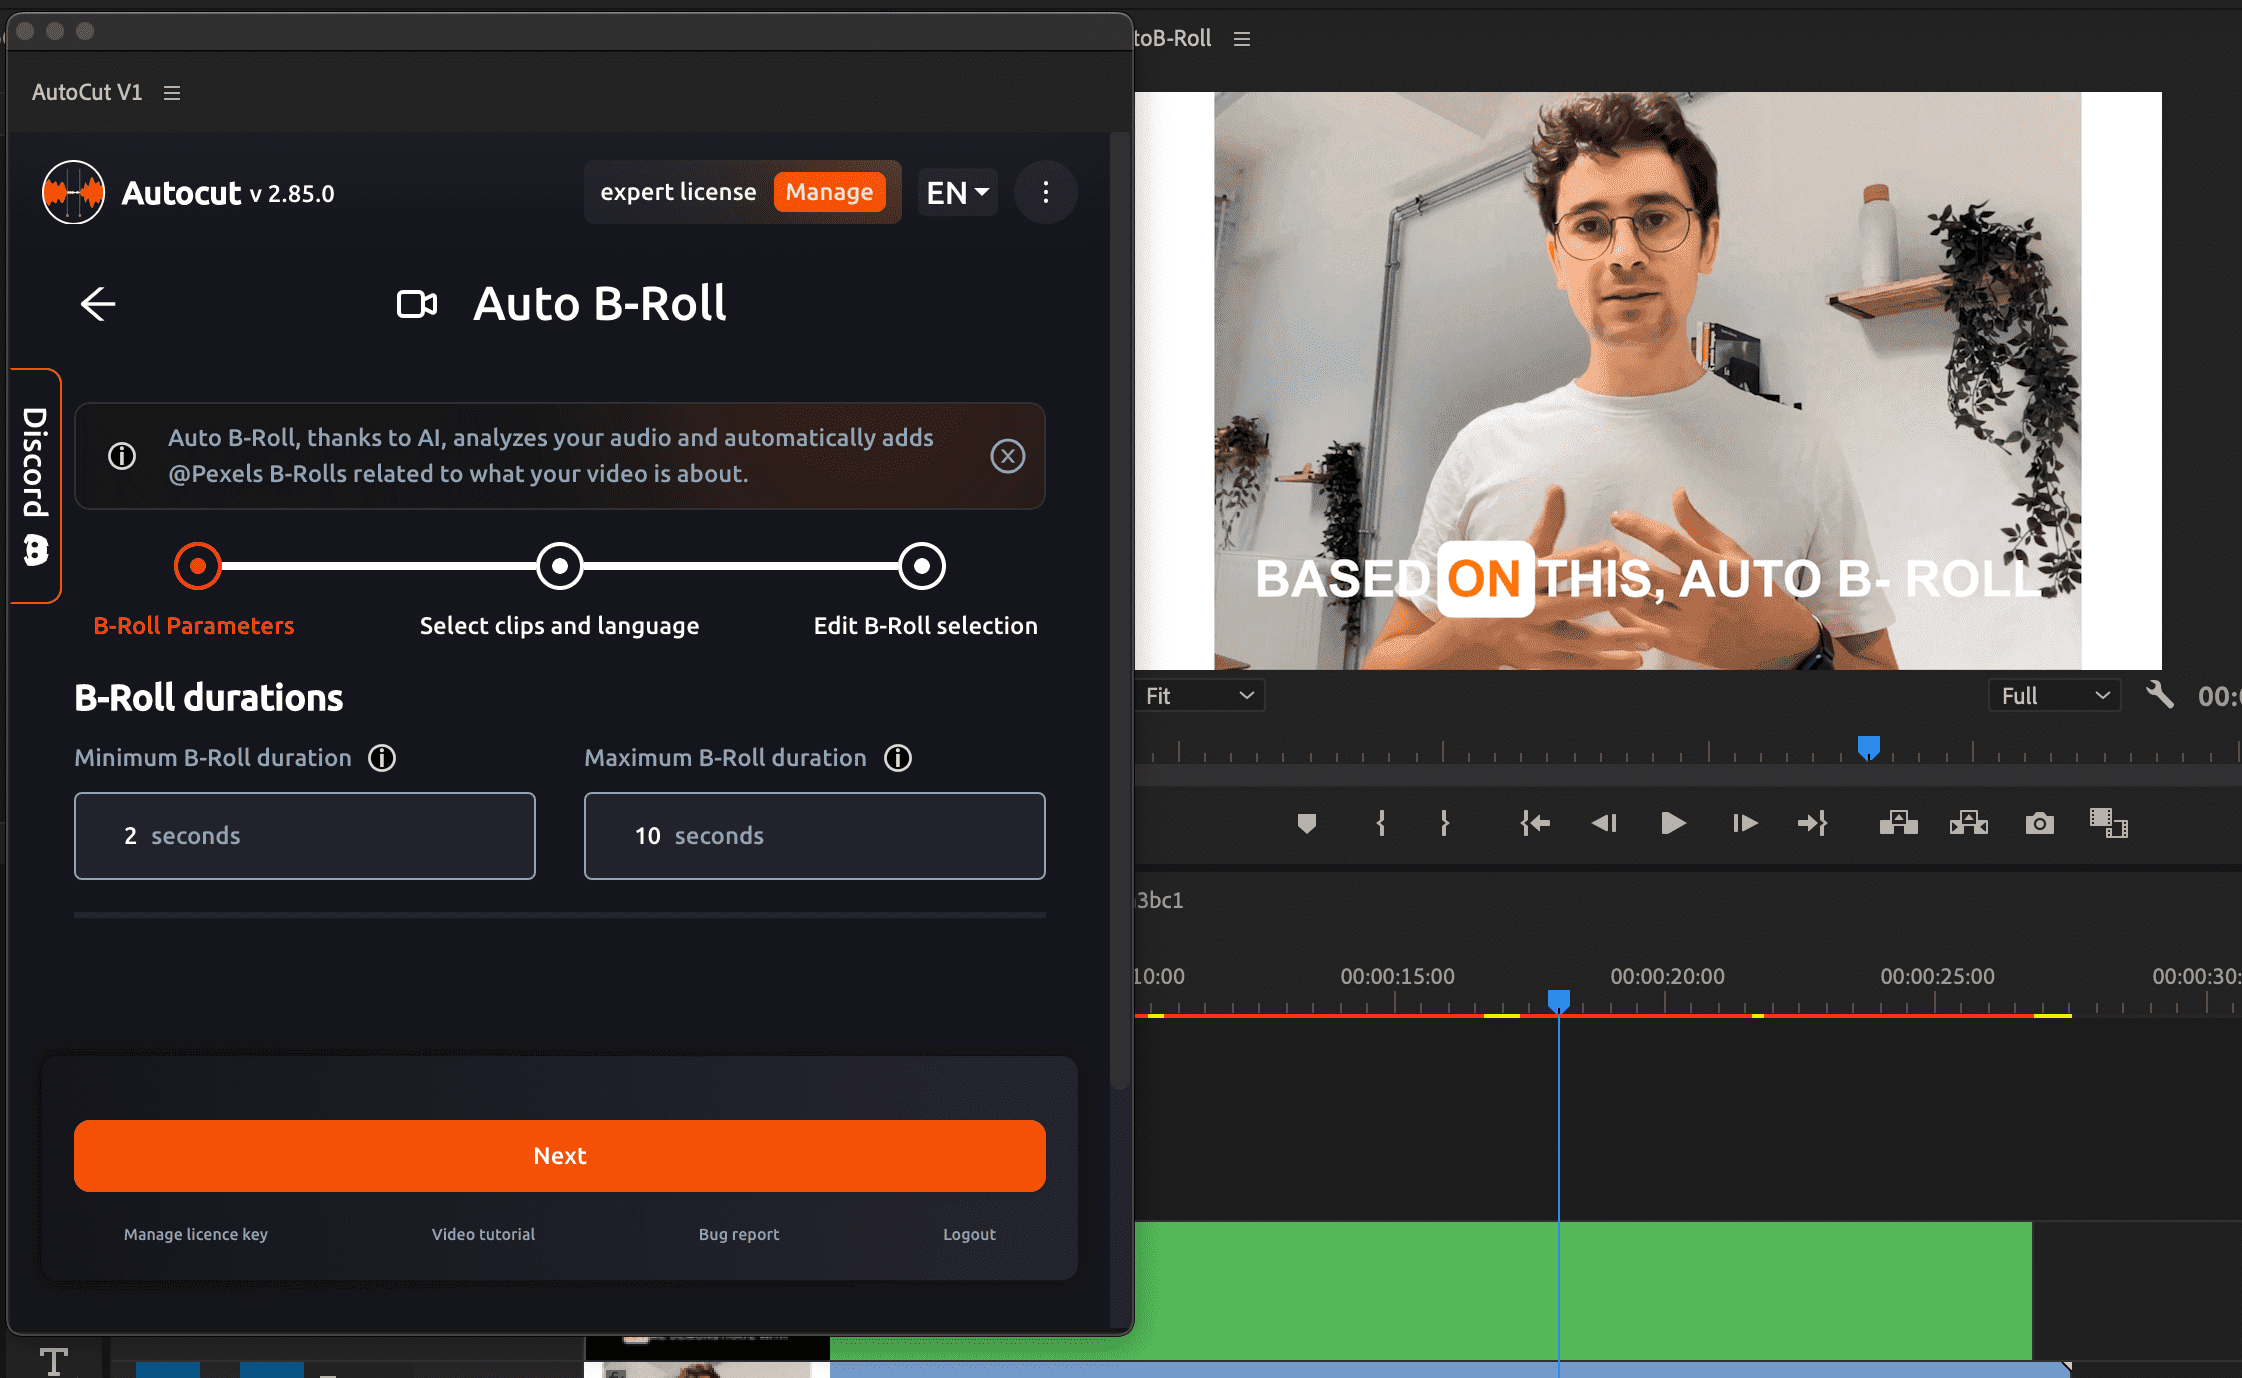
Task: Click the Autocut panel vertical scrollbar
Action: [x=1120, y=610]
